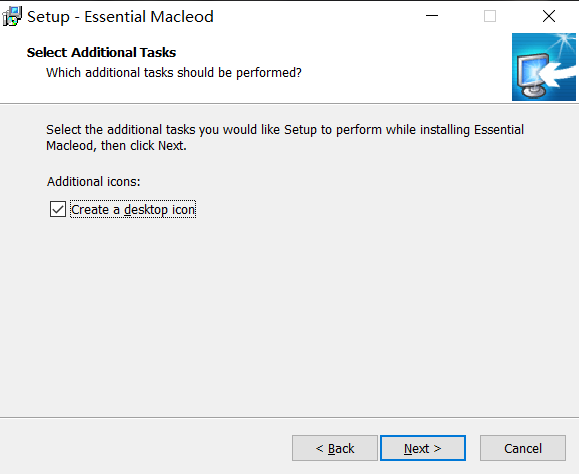Click the empty grey area below the checkbox
This screenshot has width=579, height=474.
(x=288, y=314)
